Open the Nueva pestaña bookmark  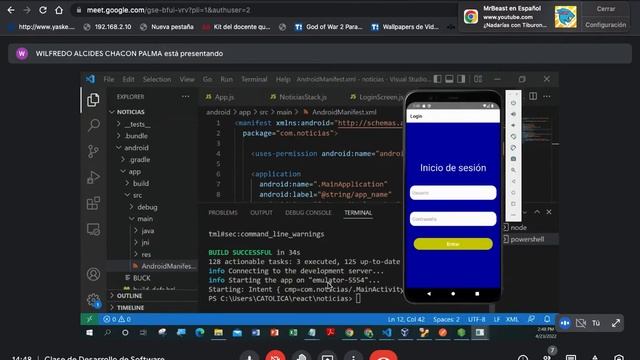[167, 27]
